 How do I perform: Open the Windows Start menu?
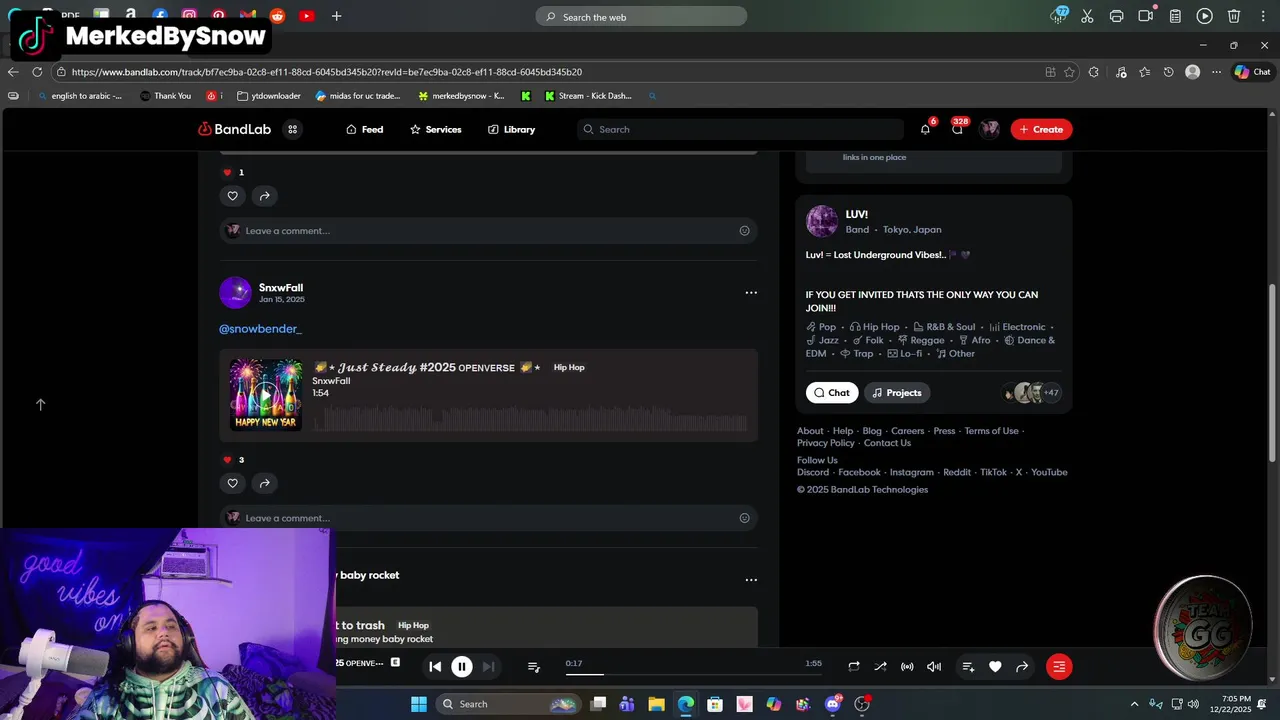(418, 704)
